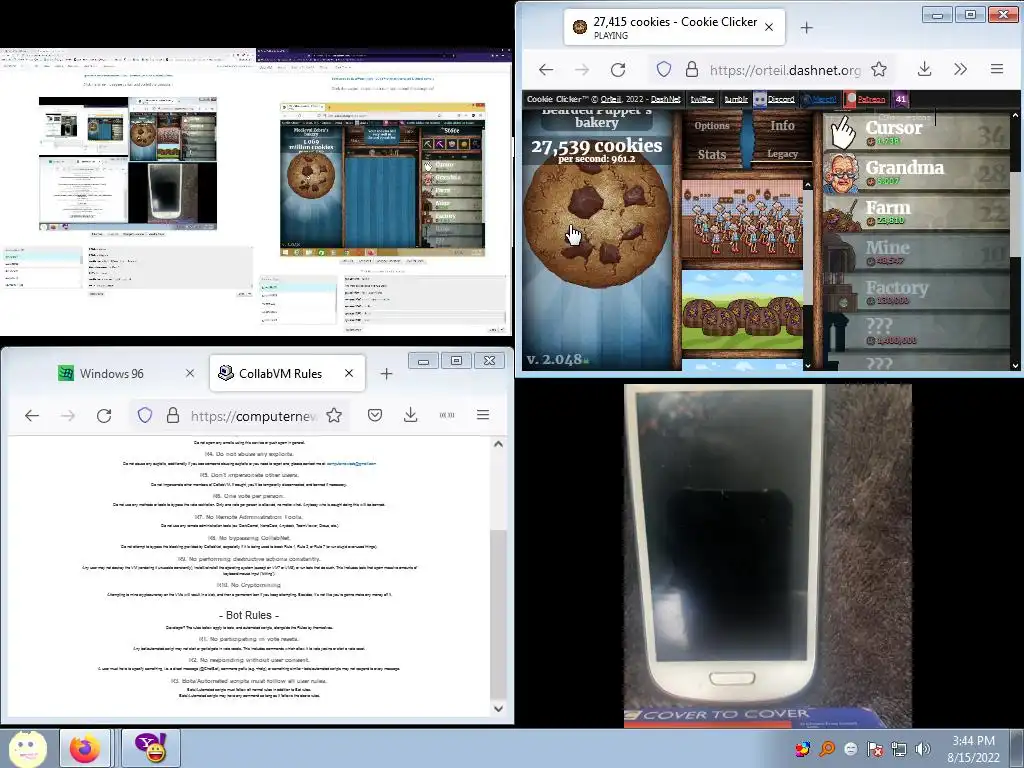Viewport: 1024px width, 768px height.
Task: Close the Cookie Clicker tab
Action: point(769,27)
